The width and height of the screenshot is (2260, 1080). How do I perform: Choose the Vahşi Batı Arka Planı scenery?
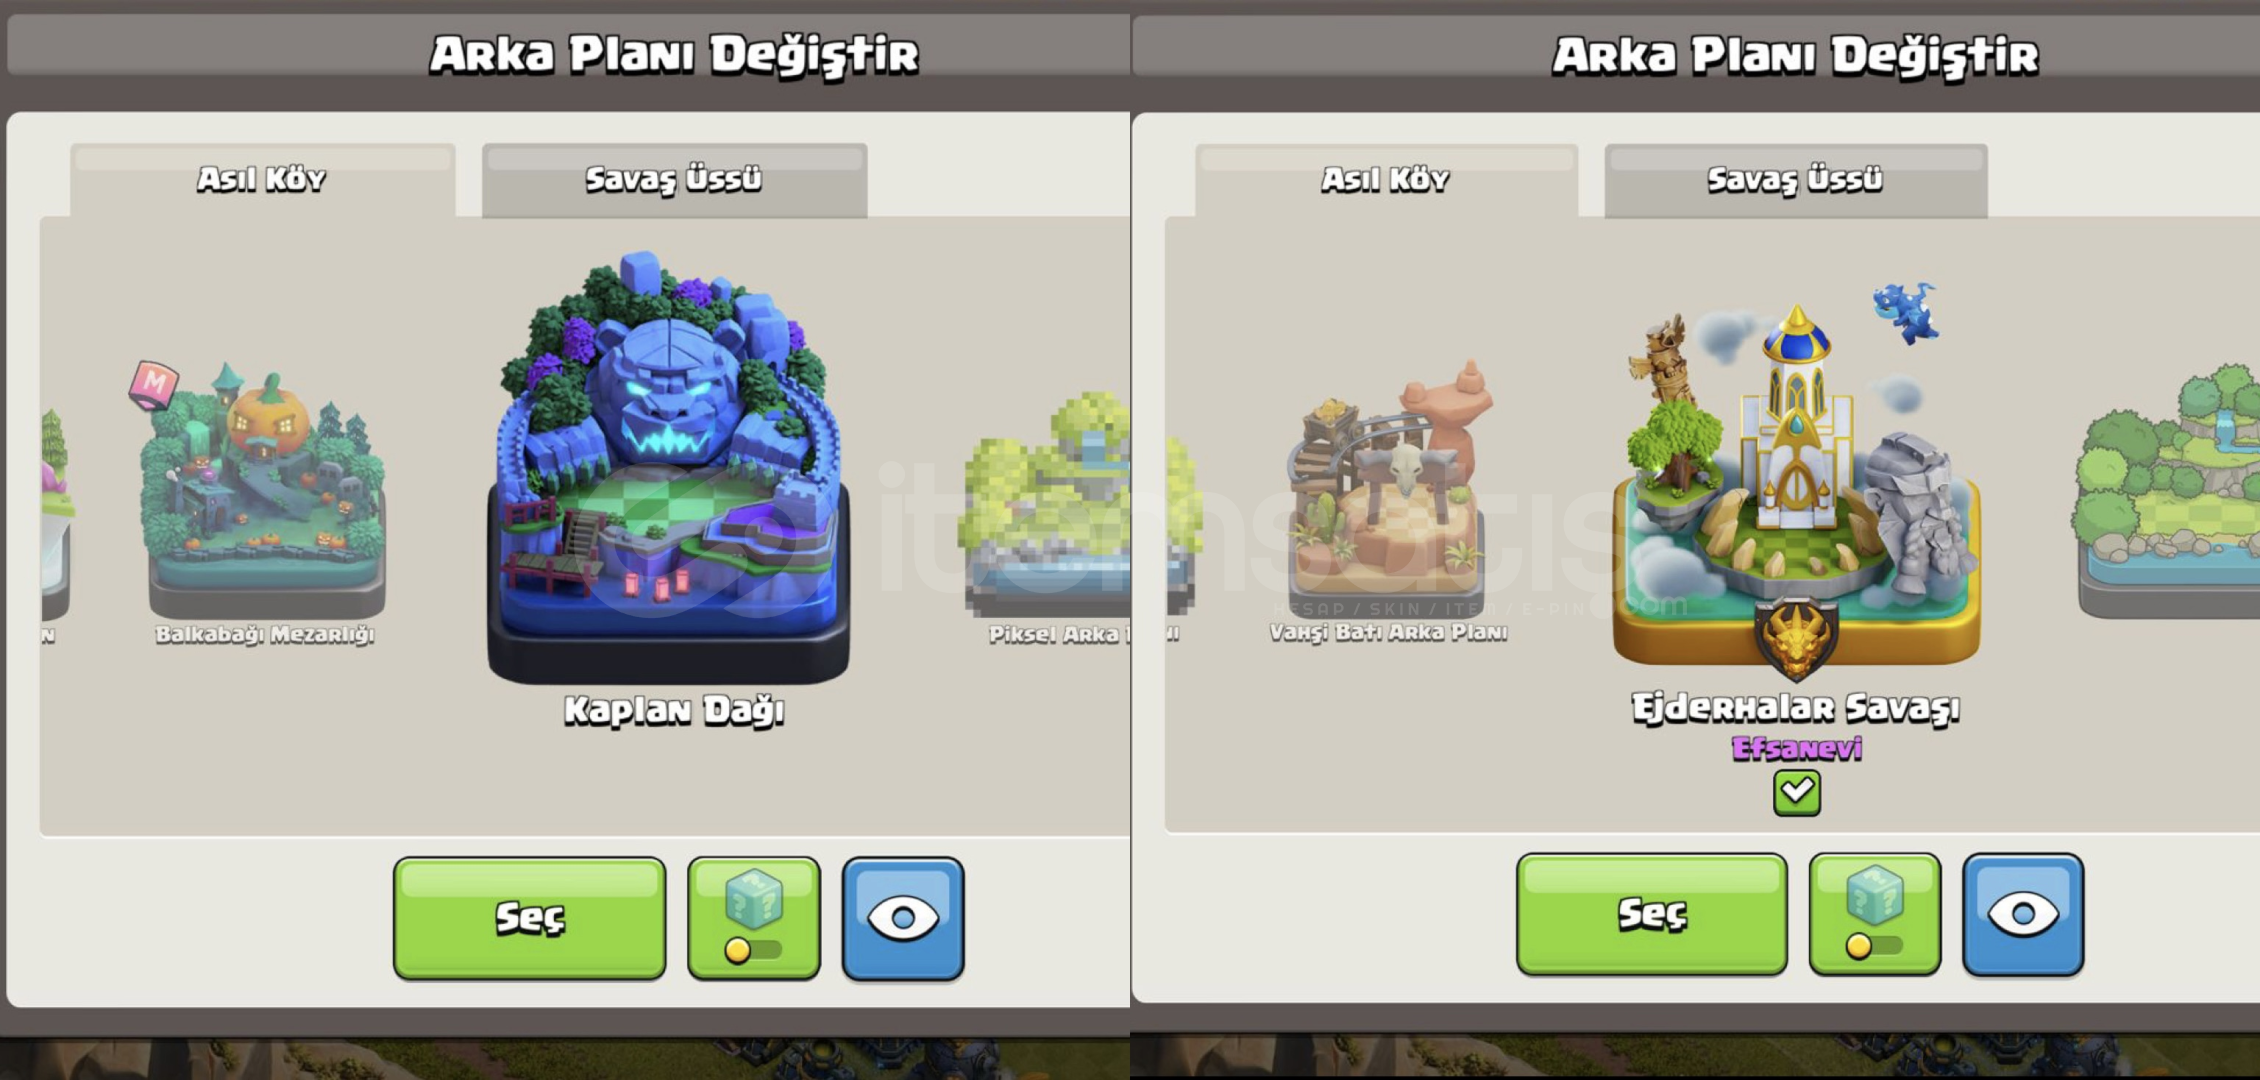(1389, 490)
